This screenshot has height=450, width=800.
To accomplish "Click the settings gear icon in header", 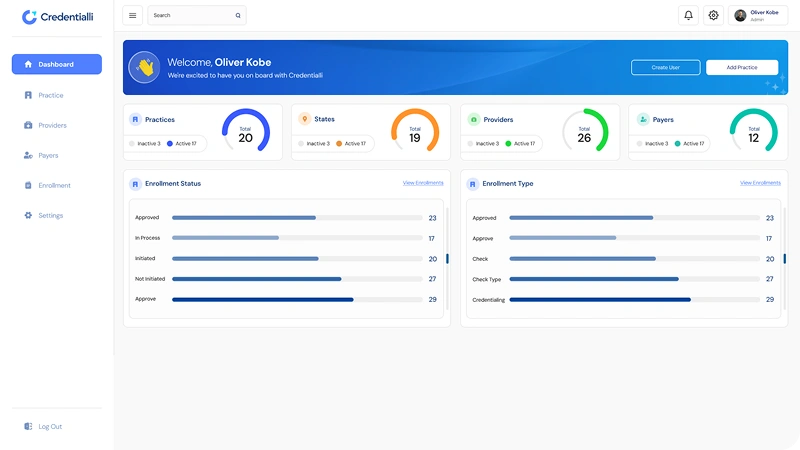I will pyautogui.click(x=713, y=15).
